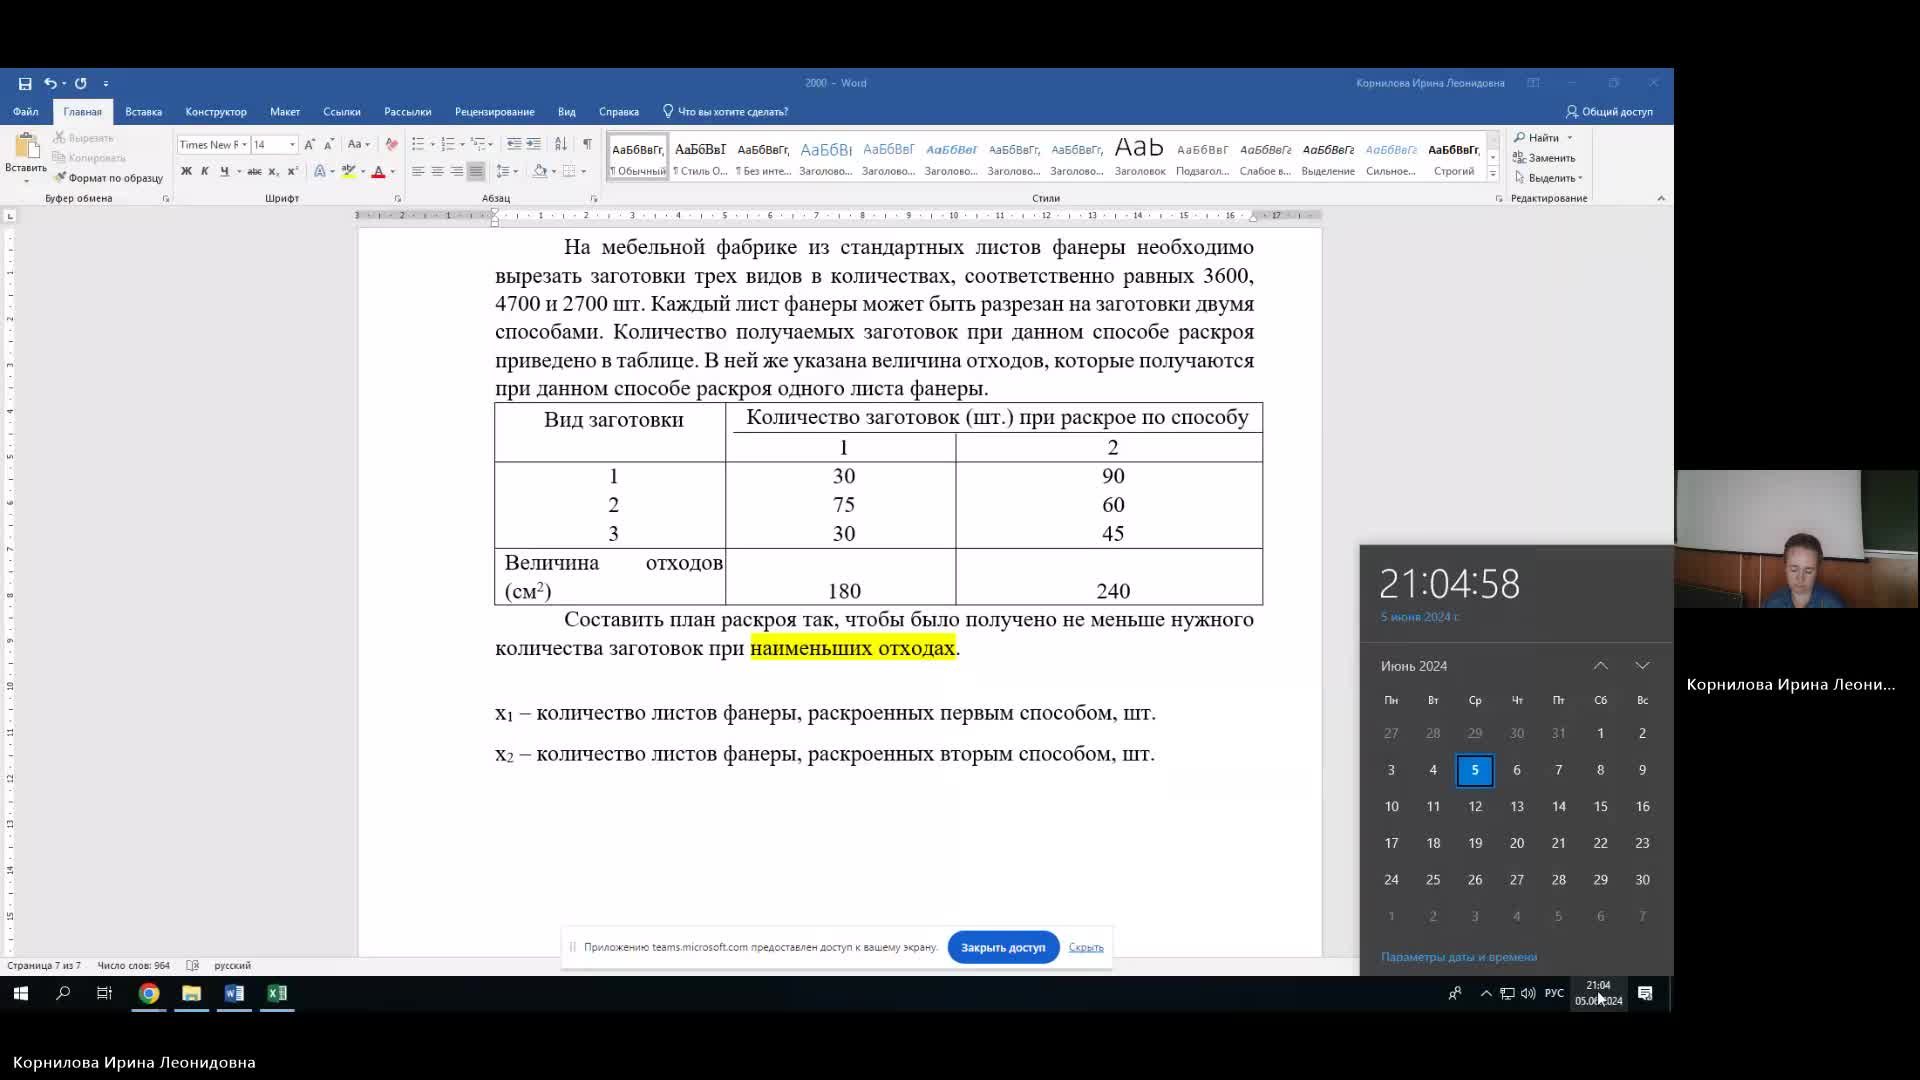Open Параметры даты и времени link
Image resolution: width=1920 pixels, height=1080 pixels.
1459,957
